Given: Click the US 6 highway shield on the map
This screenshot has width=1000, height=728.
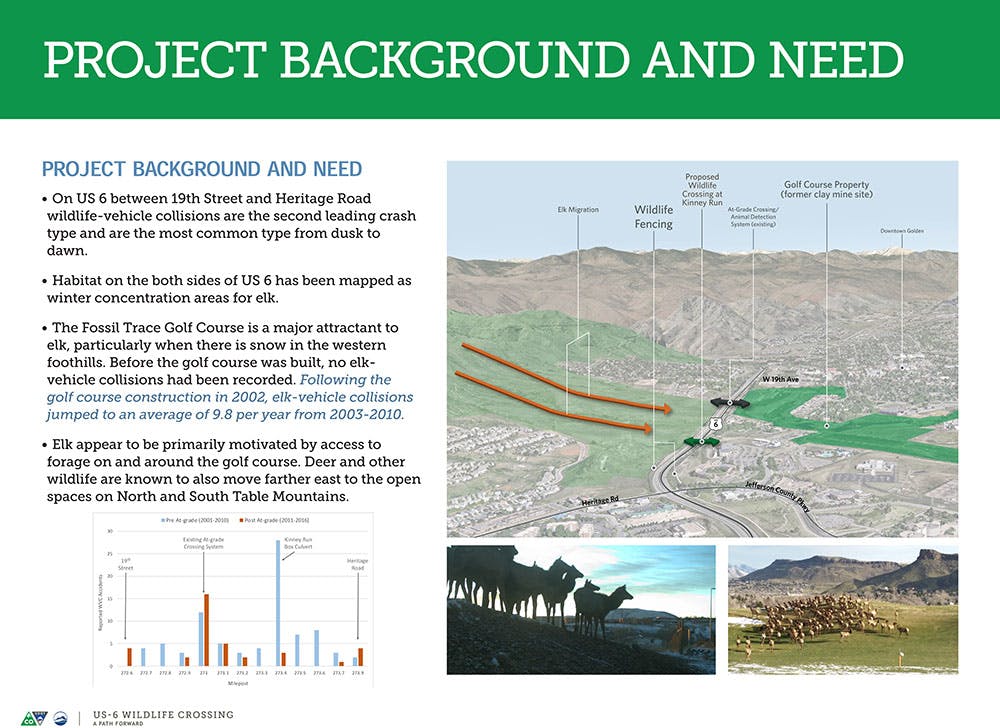Looking at the screenshot, I should pos(716,424).
